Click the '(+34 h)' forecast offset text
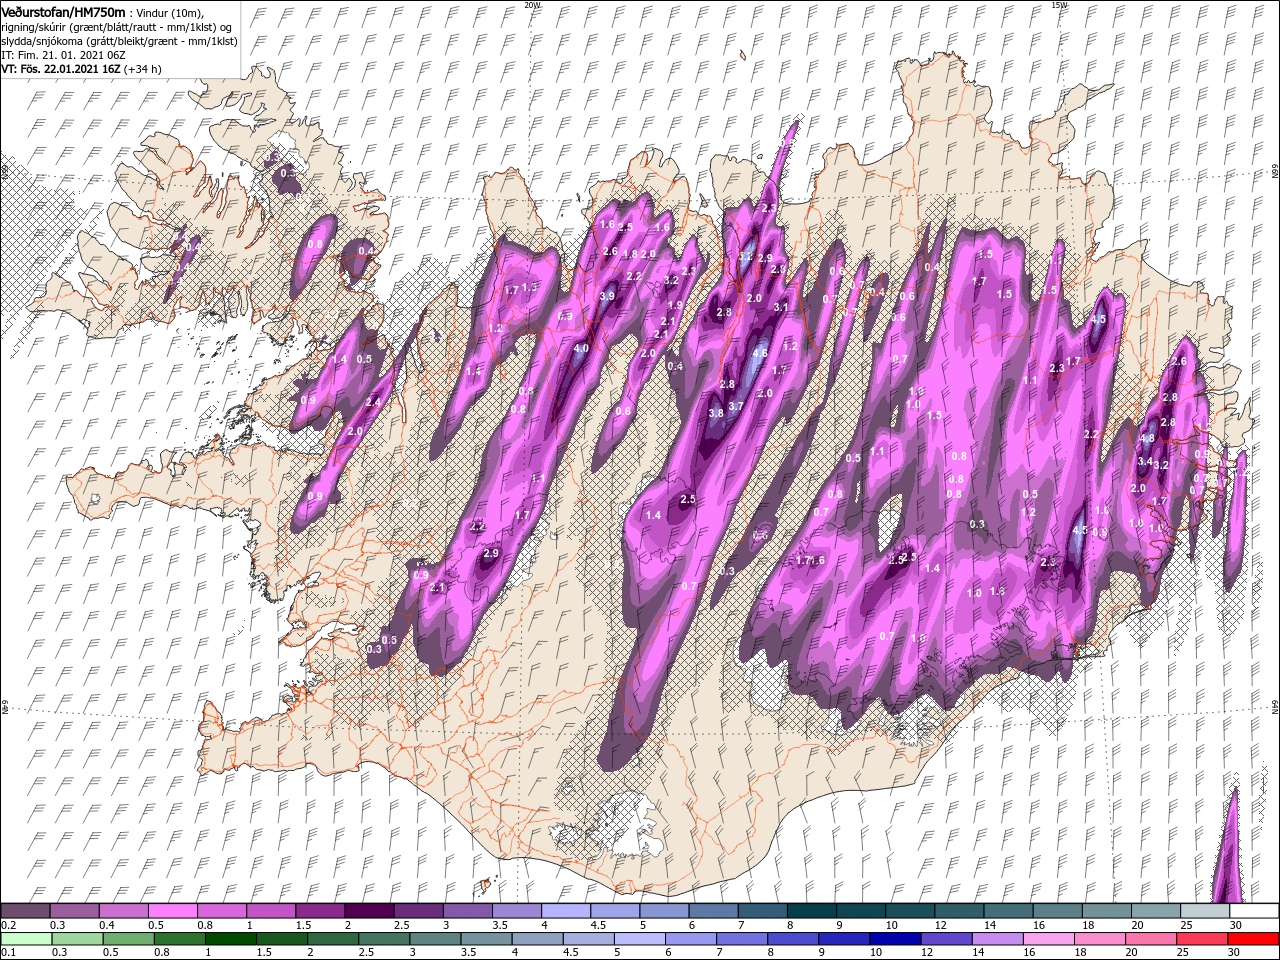Viewport: 1280px width, 960px height. click(x=141, y=70)
